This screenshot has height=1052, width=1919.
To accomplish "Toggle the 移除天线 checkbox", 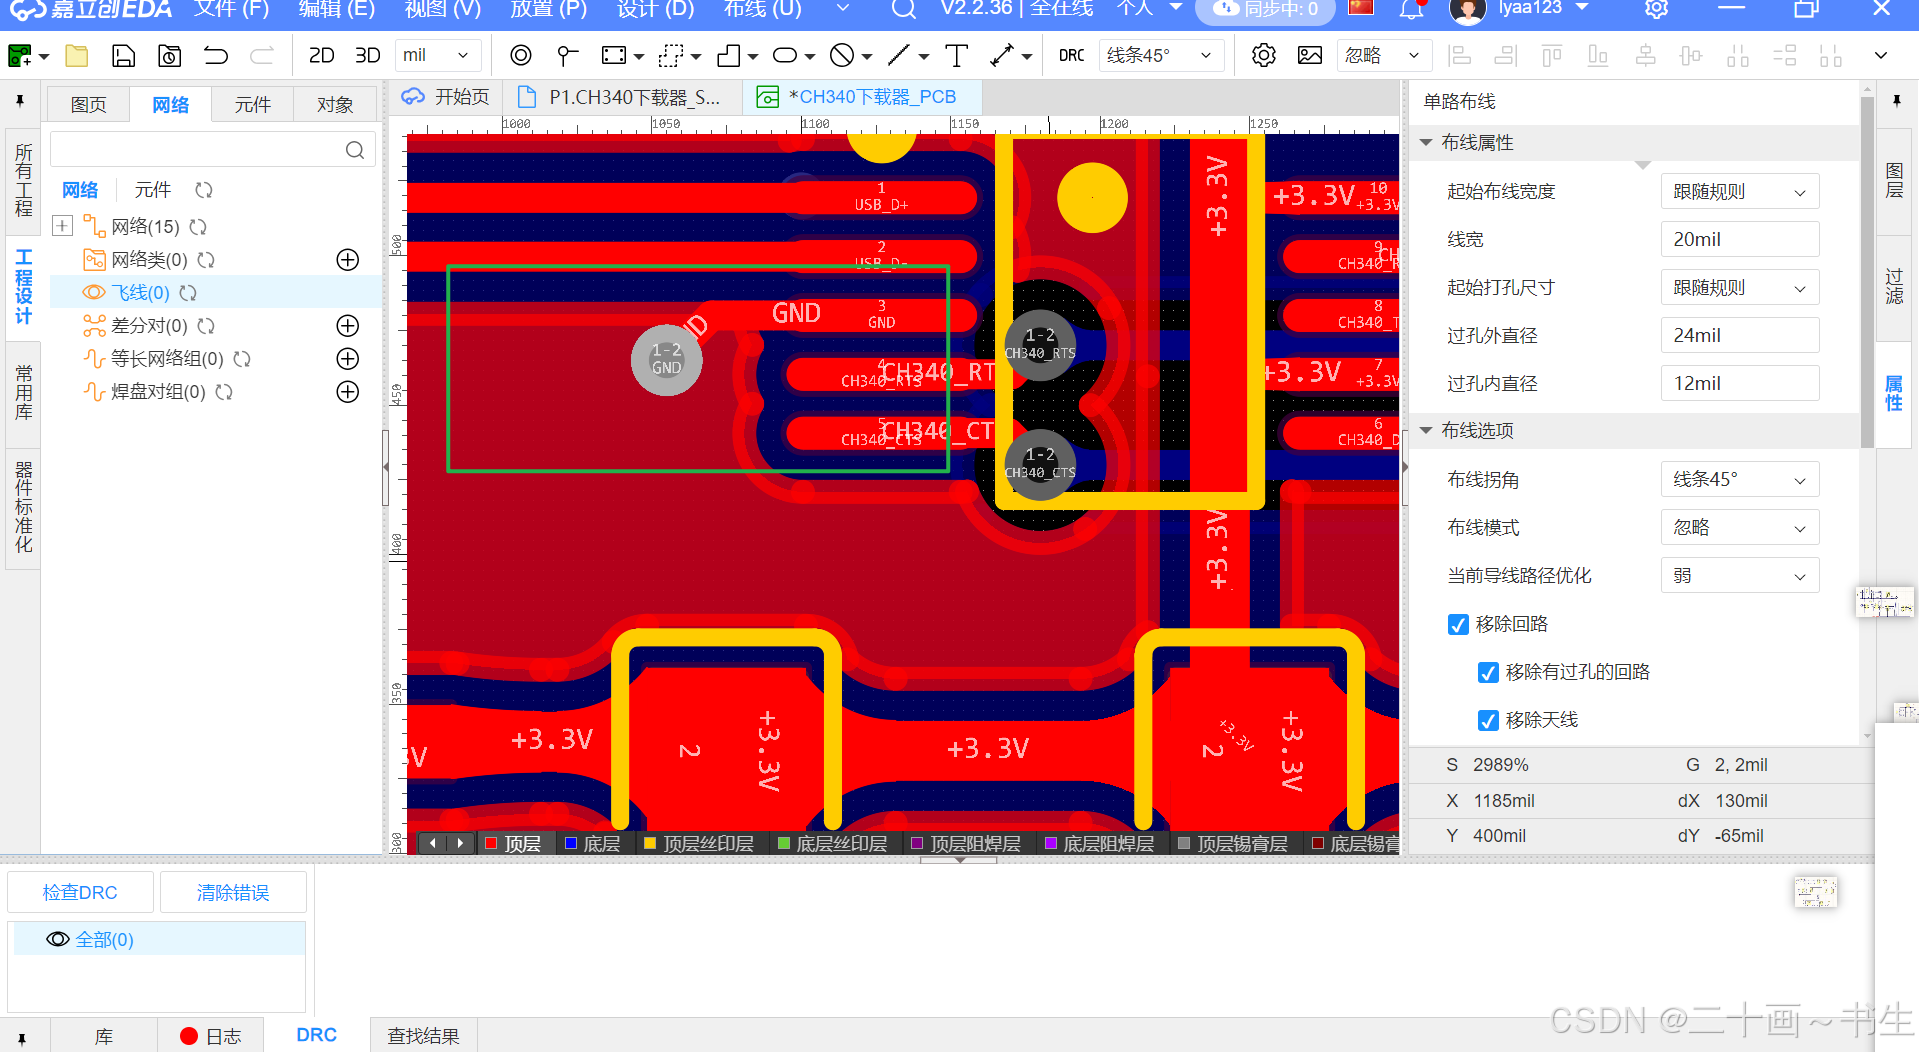I will pyautogui.click(x=1488, y=721).
